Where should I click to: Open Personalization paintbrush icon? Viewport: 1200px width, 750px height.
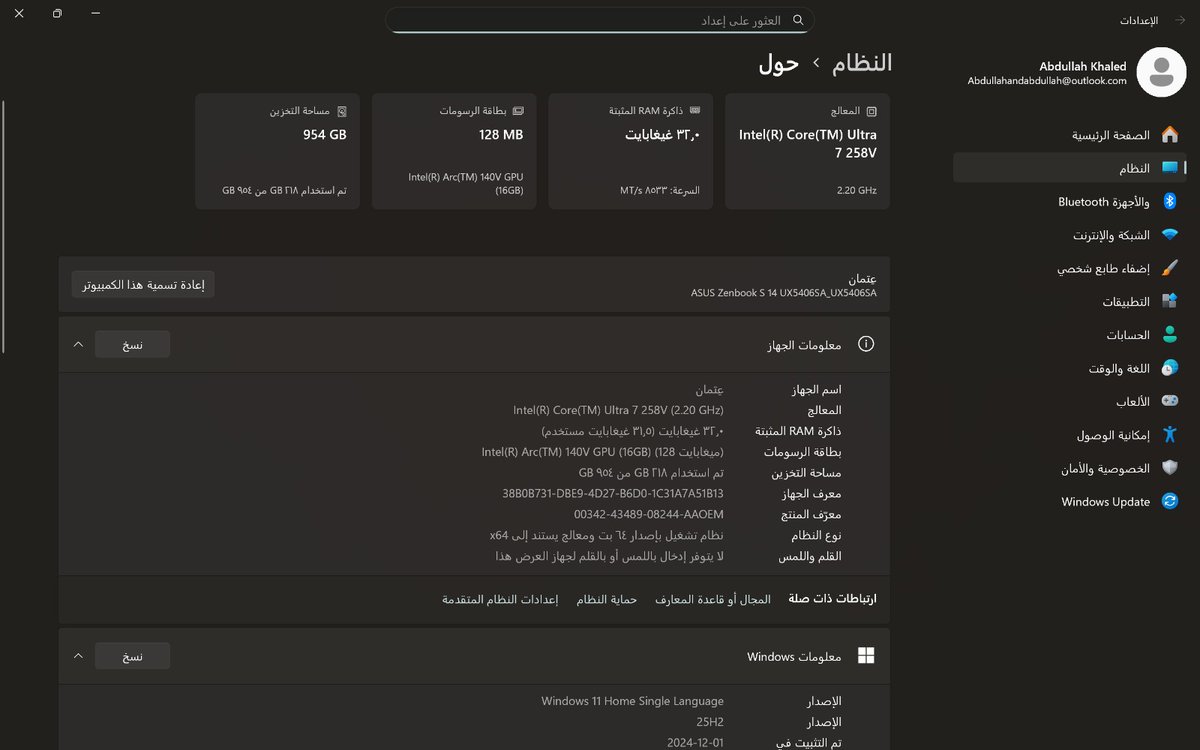(1169, 268)
